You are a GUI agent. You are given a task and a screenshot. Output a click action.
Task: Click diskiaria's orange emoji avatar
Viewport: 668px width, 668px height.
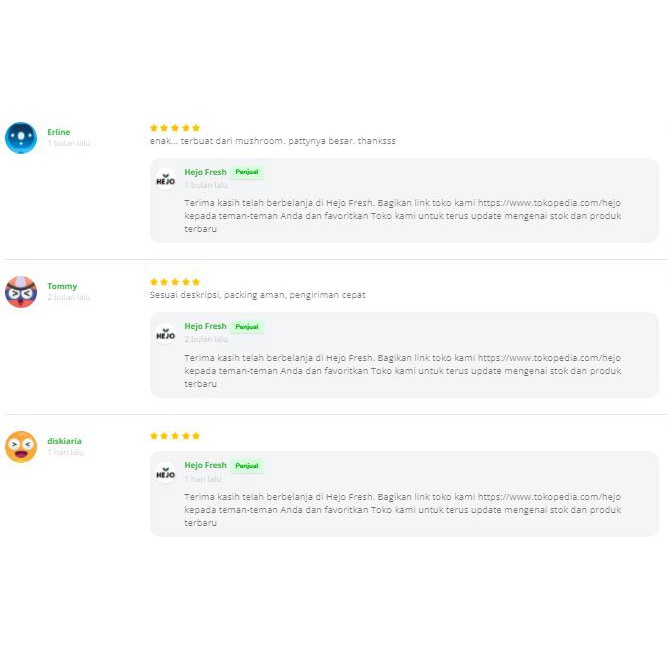coord(21,446)
